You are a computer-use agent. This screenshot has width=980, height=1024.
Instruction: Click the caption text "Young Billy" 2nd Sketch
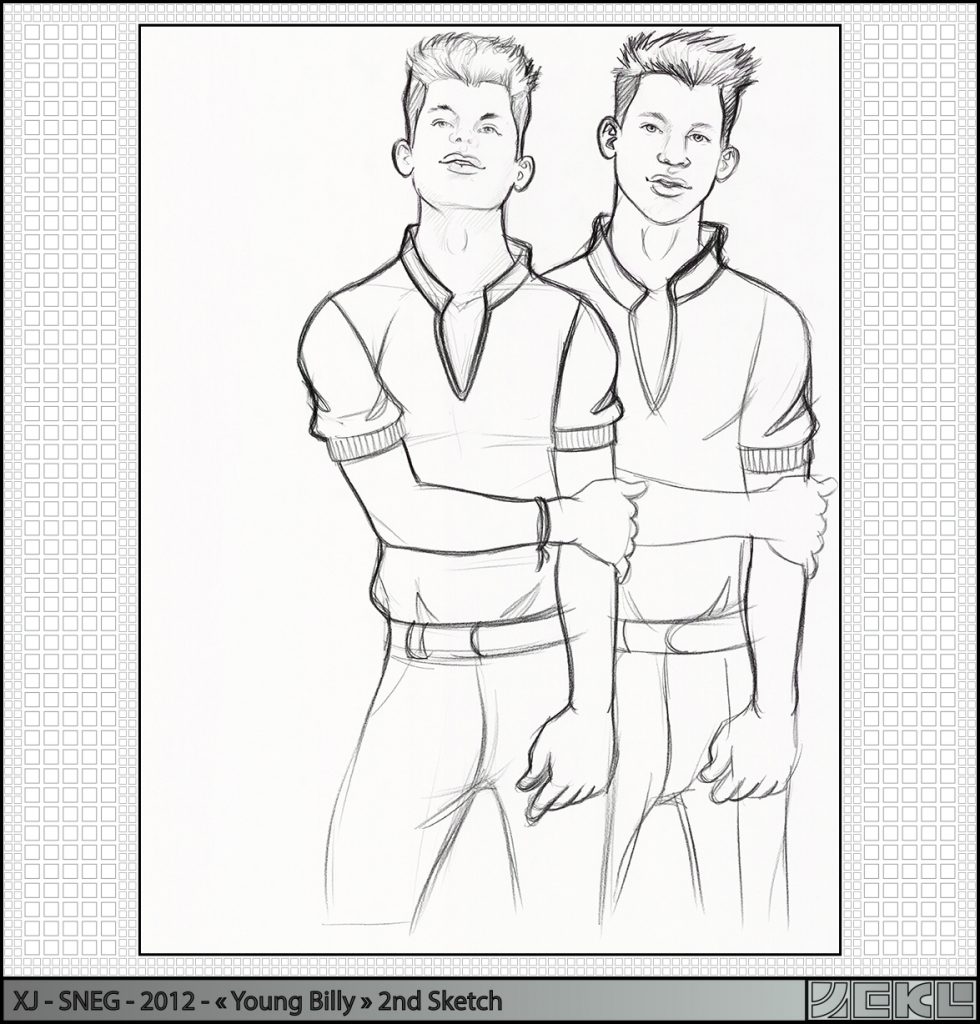(384, 1001)
